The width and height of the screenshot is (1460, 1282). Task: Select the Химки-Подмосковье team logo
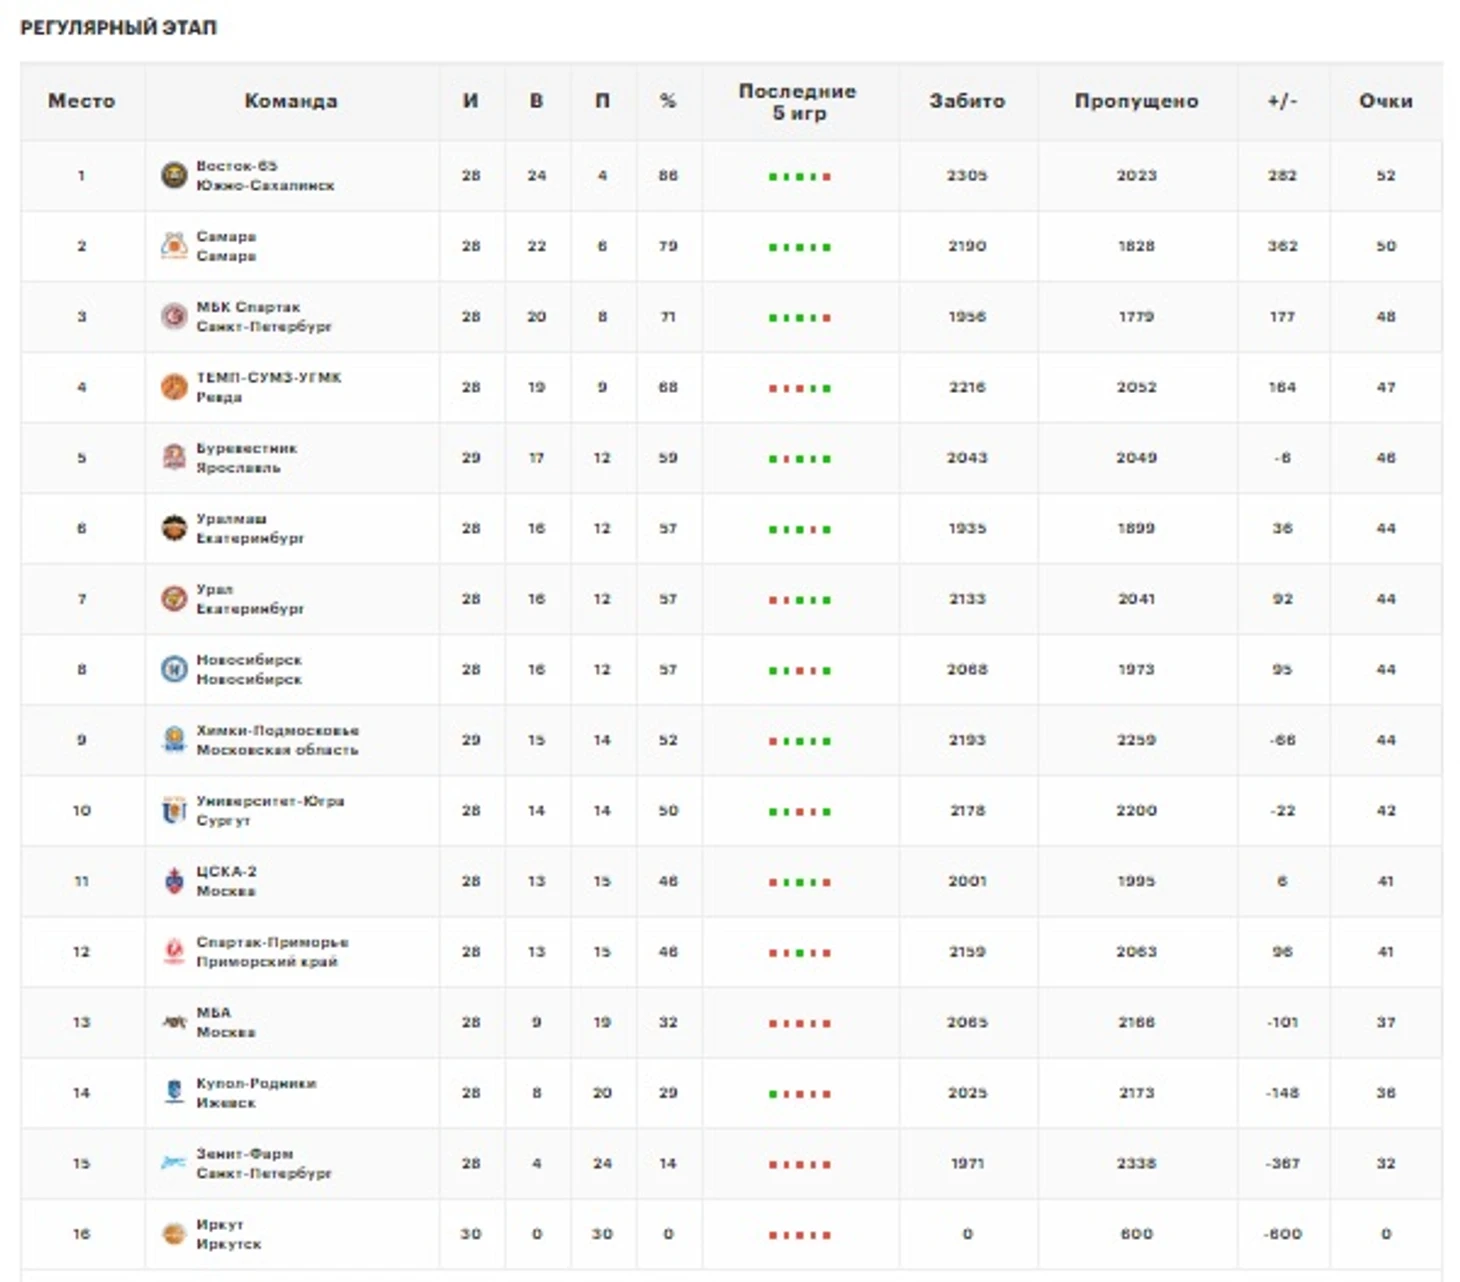[x=174, y=740]
